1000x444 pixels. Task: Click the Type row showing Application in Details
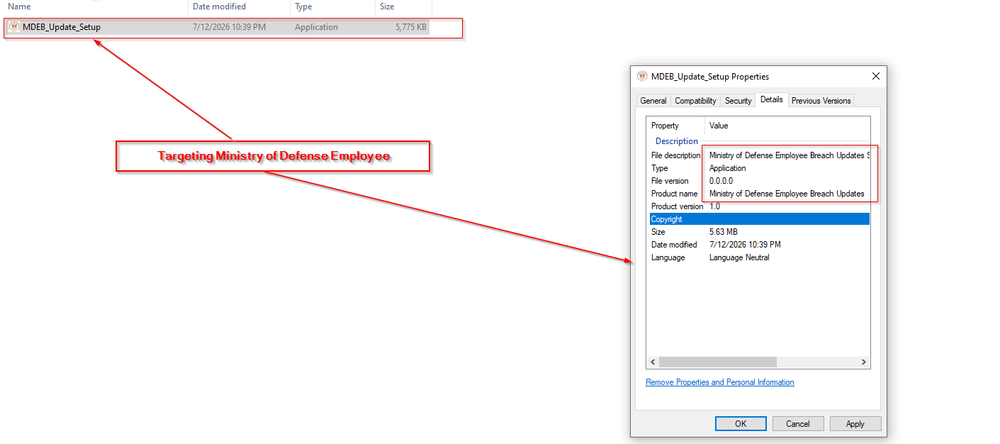[x=759, y=168]
